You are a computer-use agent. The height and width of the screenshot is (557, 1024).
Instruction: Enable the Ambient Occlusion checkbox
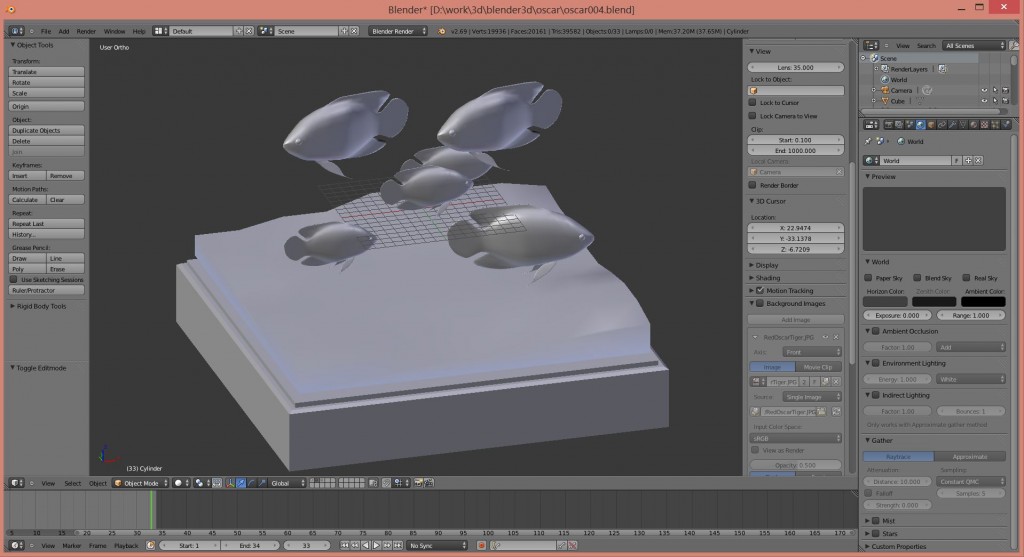click(x=876, y=331)
